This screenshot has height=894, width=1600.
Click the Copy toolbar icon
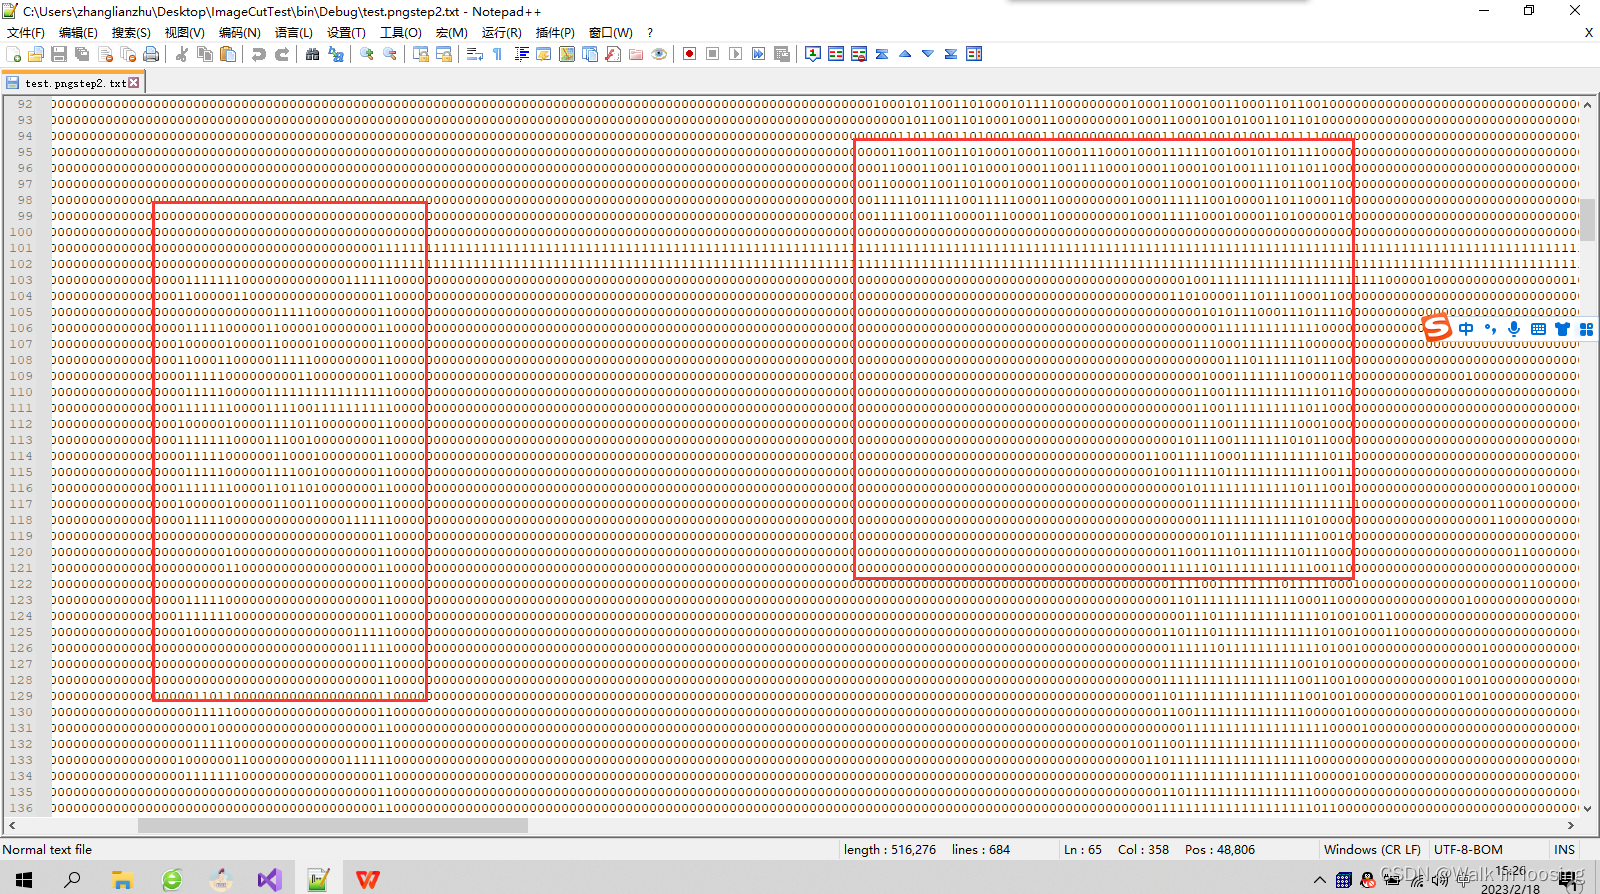coord(205,54)
